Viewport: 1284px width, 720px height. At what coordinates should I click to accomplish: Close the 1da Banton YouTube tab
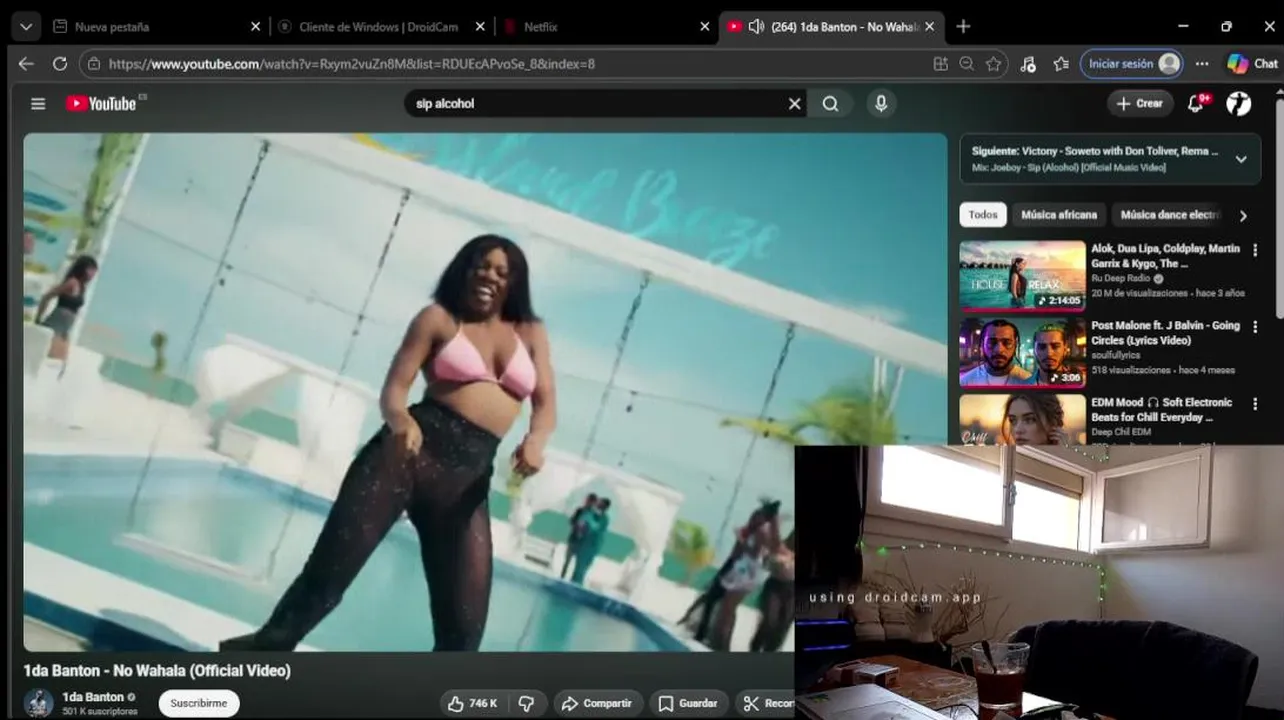tap(930, 27)
